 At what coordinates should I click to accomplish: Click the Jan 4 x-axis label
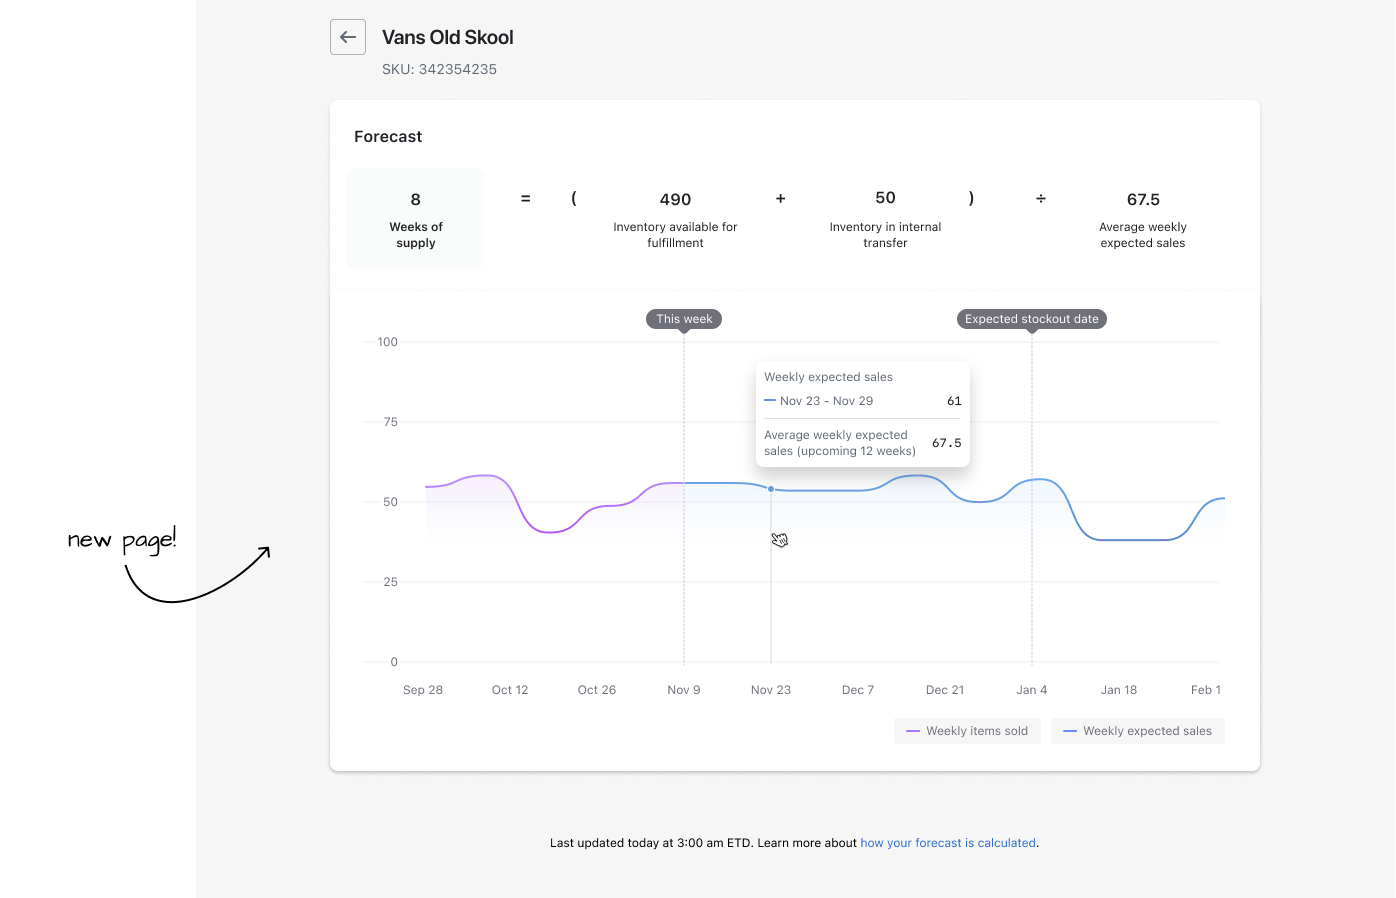1031,690
